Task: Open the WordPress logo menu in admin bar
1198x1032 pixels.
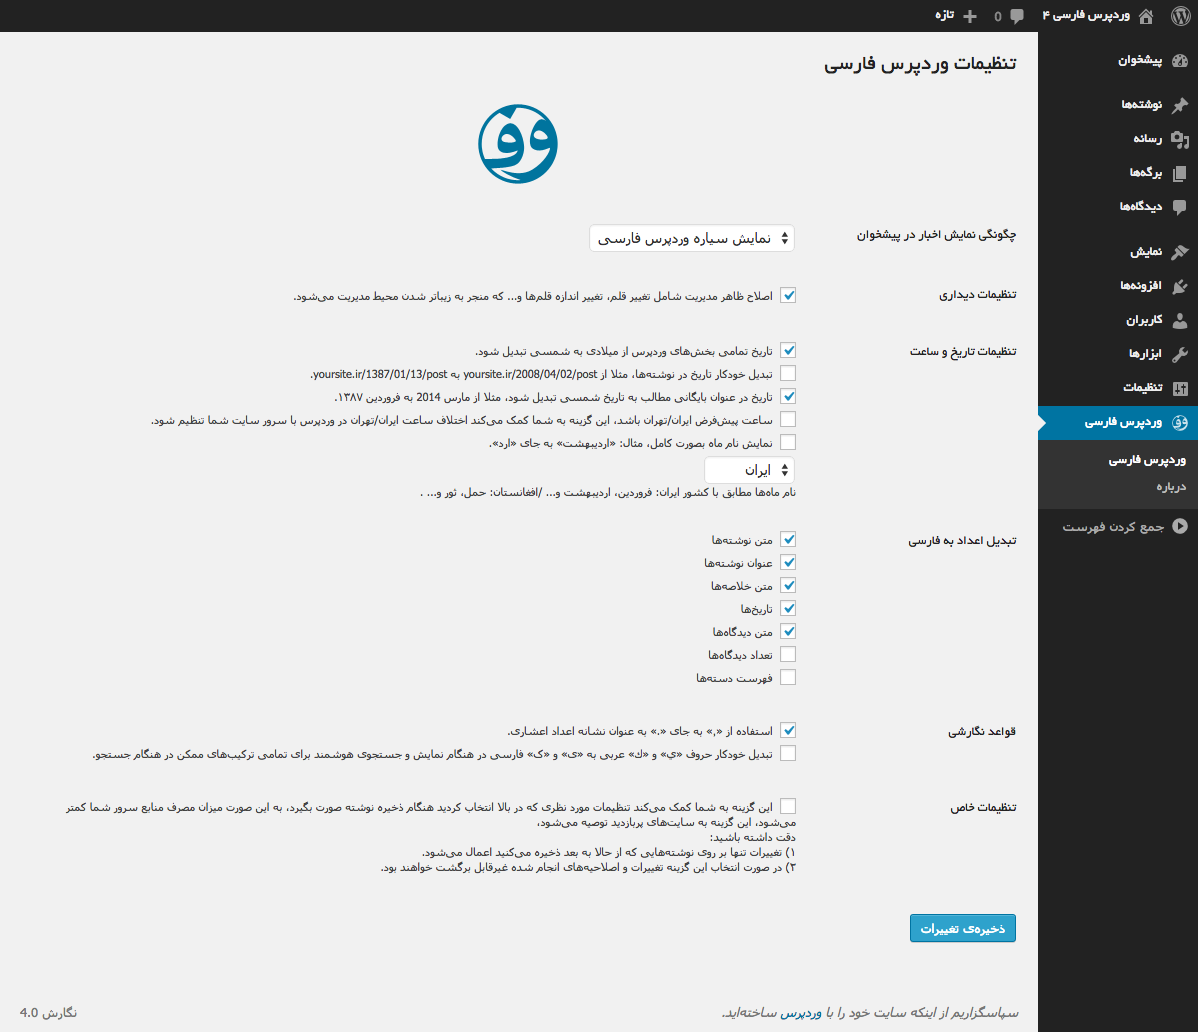Action: (1180, 16)
